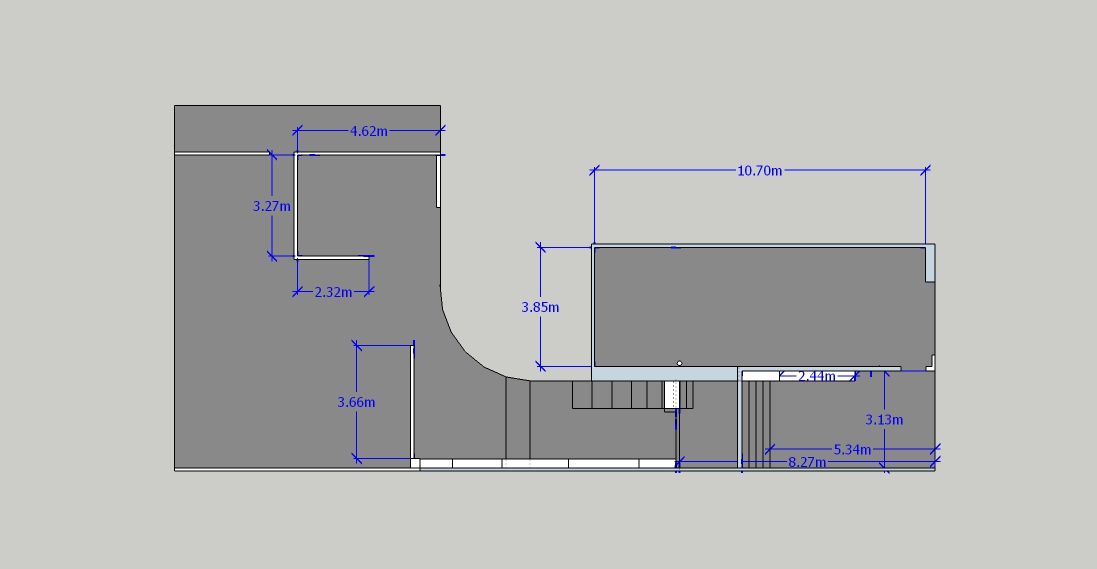Select the 4.62m dimension label

pos(369,131)
